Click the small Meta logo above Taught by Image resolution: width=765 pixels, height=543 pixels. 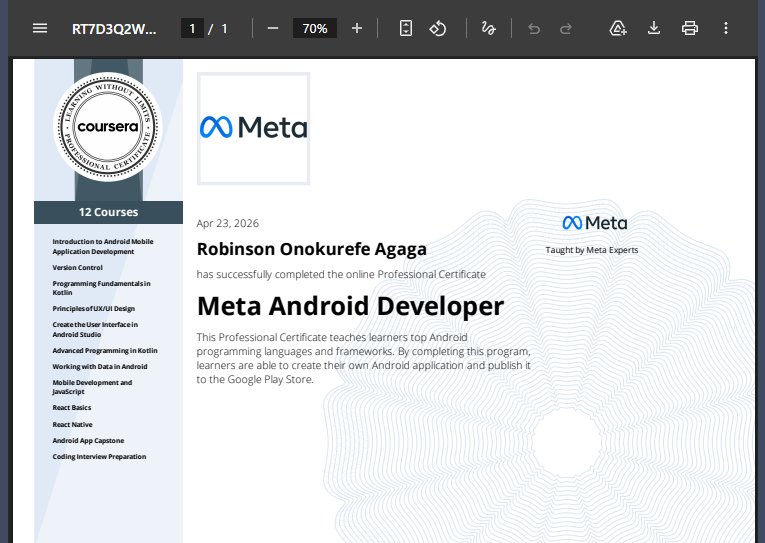pyautogui.click(x=595, y=223)
